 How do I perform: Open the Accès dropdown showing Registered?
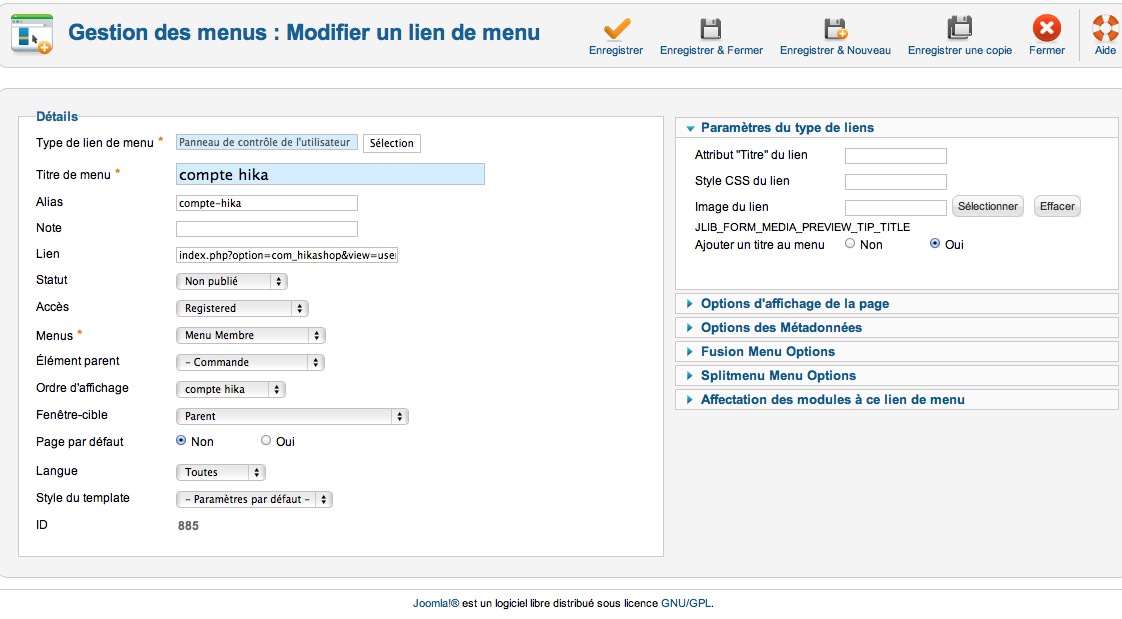click(242, 308)
